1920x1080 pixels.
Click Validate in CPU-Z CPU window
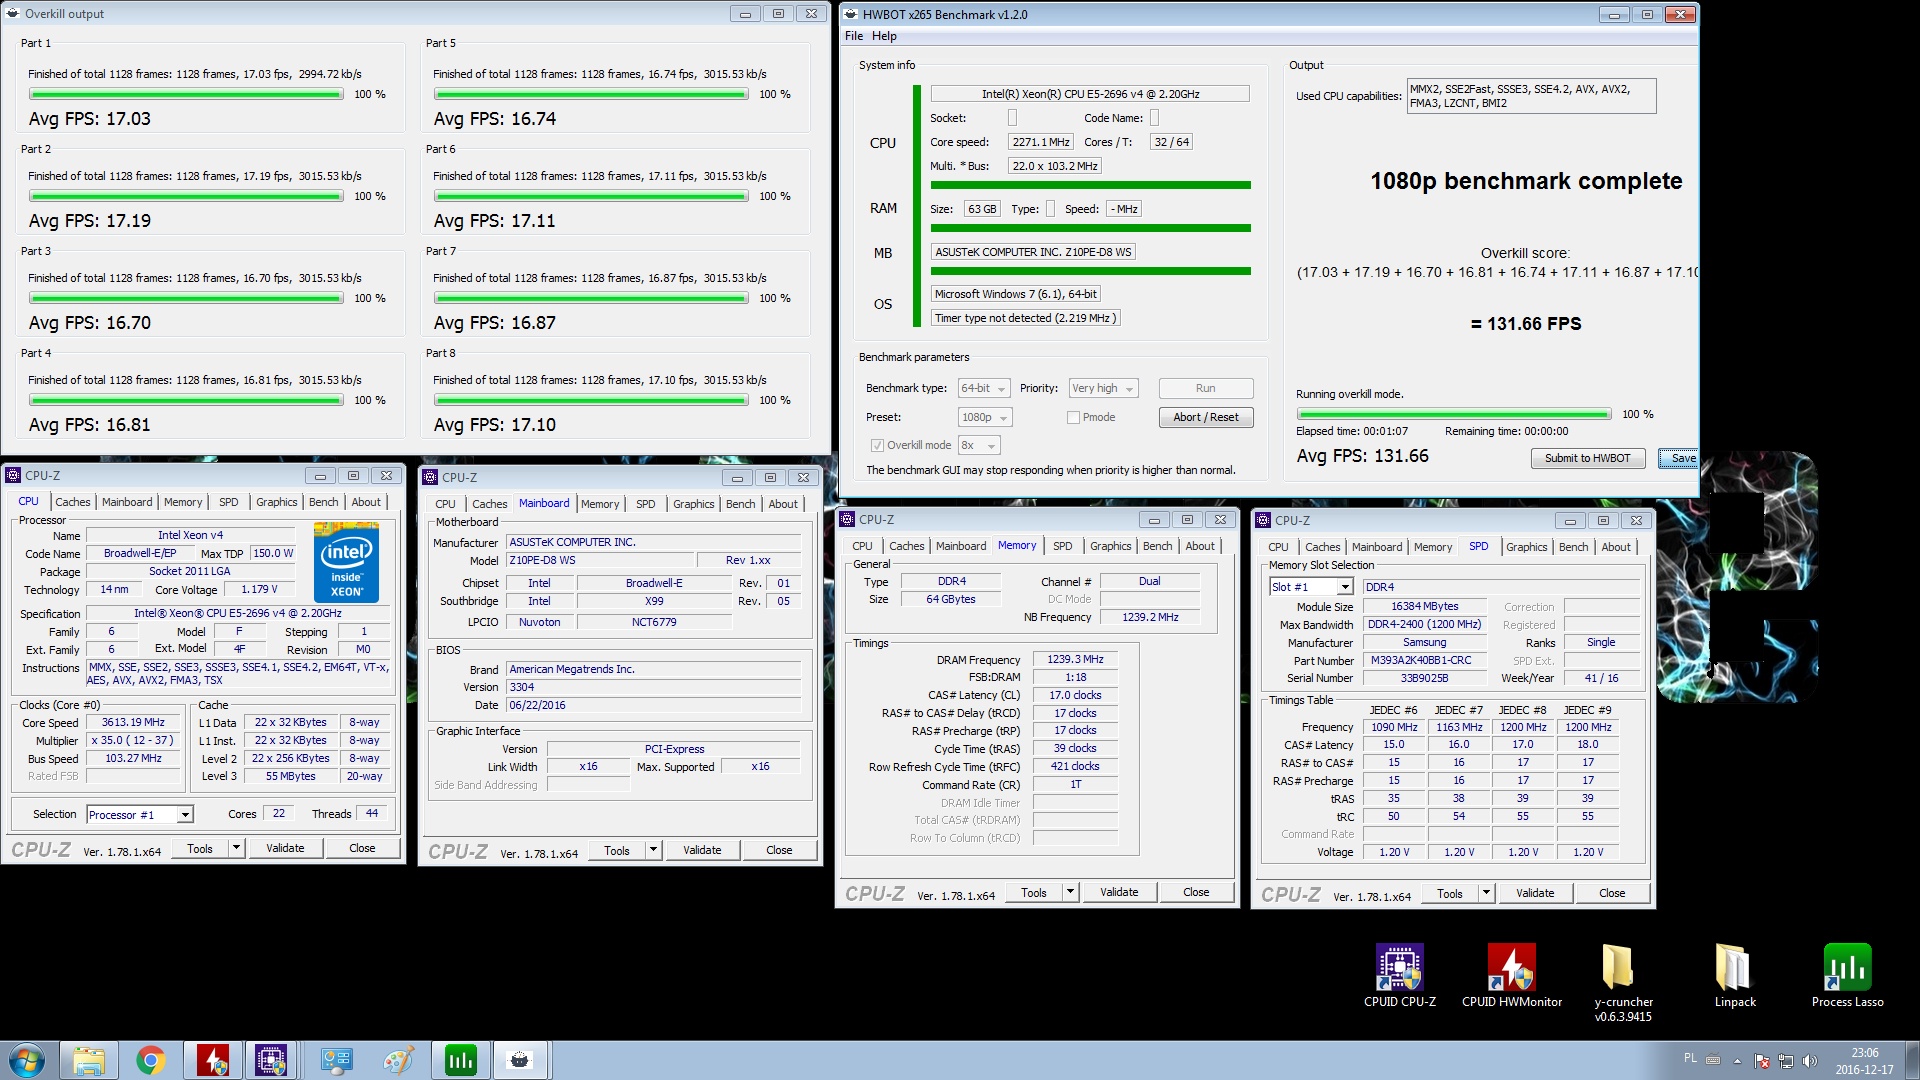pyautogui.click(x=285, y=848)
